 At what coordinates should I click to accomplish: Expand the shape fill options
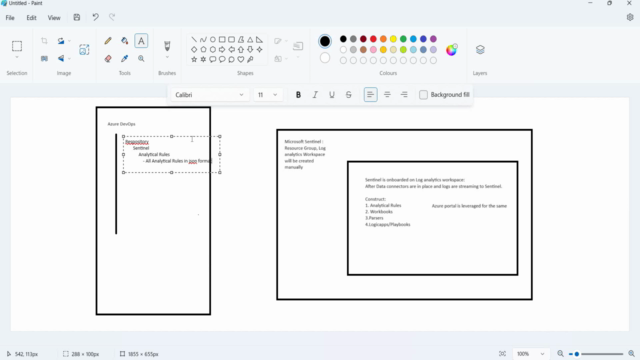pos(286,59)
